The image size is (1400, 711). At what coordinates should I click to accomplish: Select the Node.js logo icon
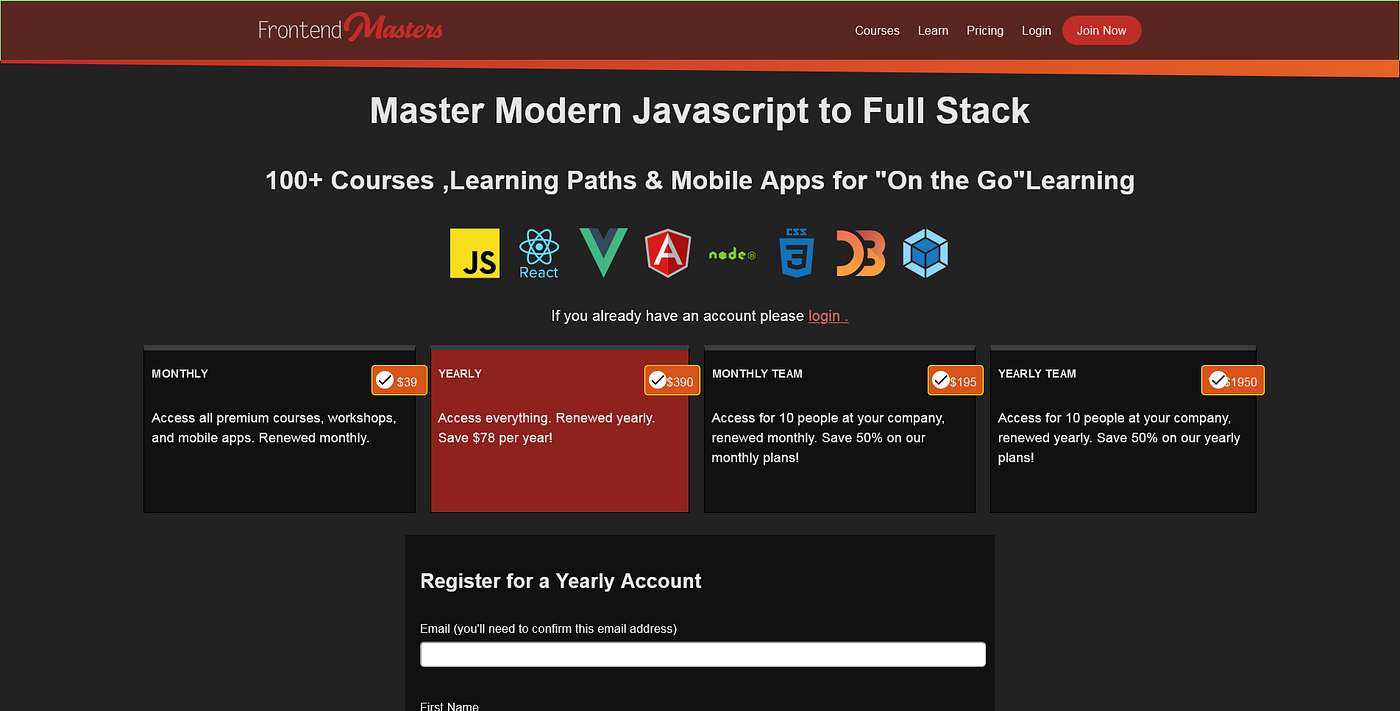pyautogui.click(x=731, y=253)
